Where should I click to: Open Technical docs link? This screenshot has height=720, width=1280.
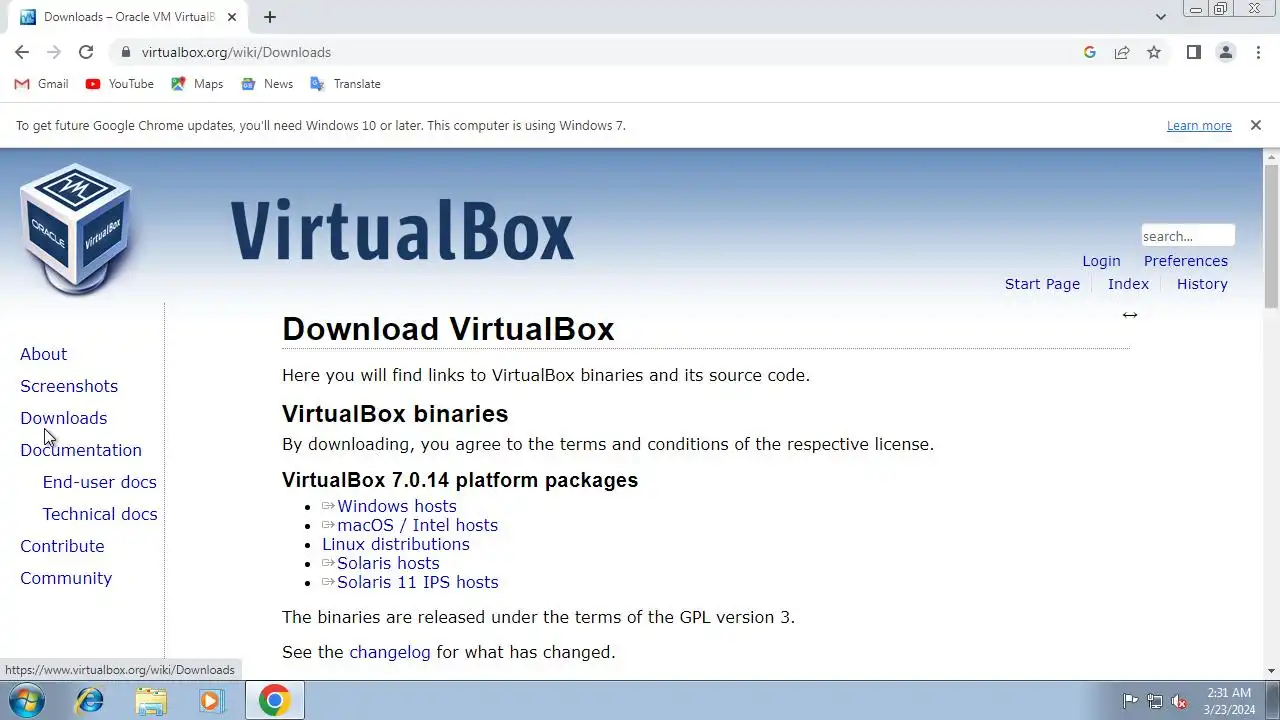click(x=100, y=514)
